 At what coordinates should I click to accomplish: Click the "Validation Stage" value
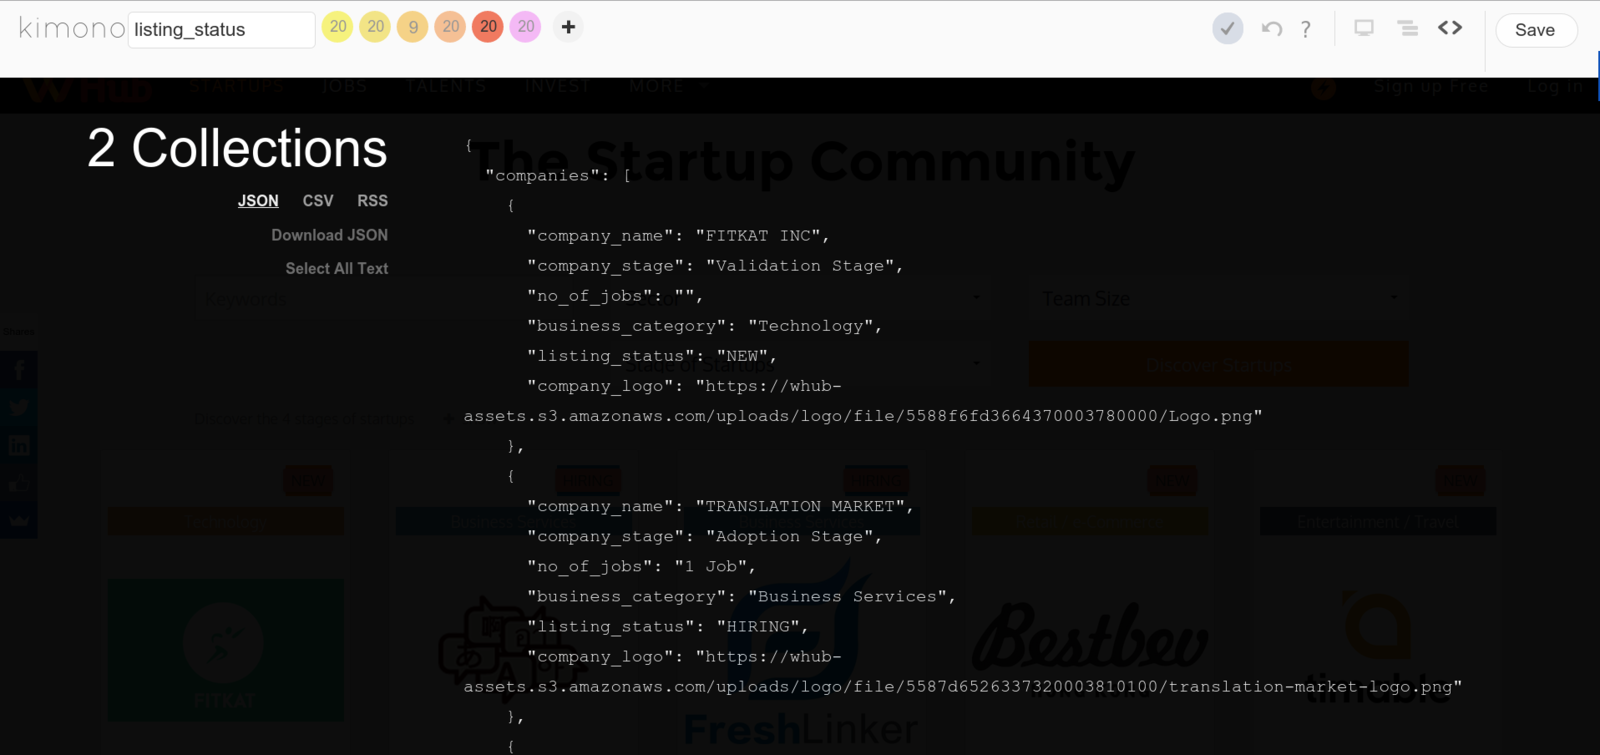point(800,266)
